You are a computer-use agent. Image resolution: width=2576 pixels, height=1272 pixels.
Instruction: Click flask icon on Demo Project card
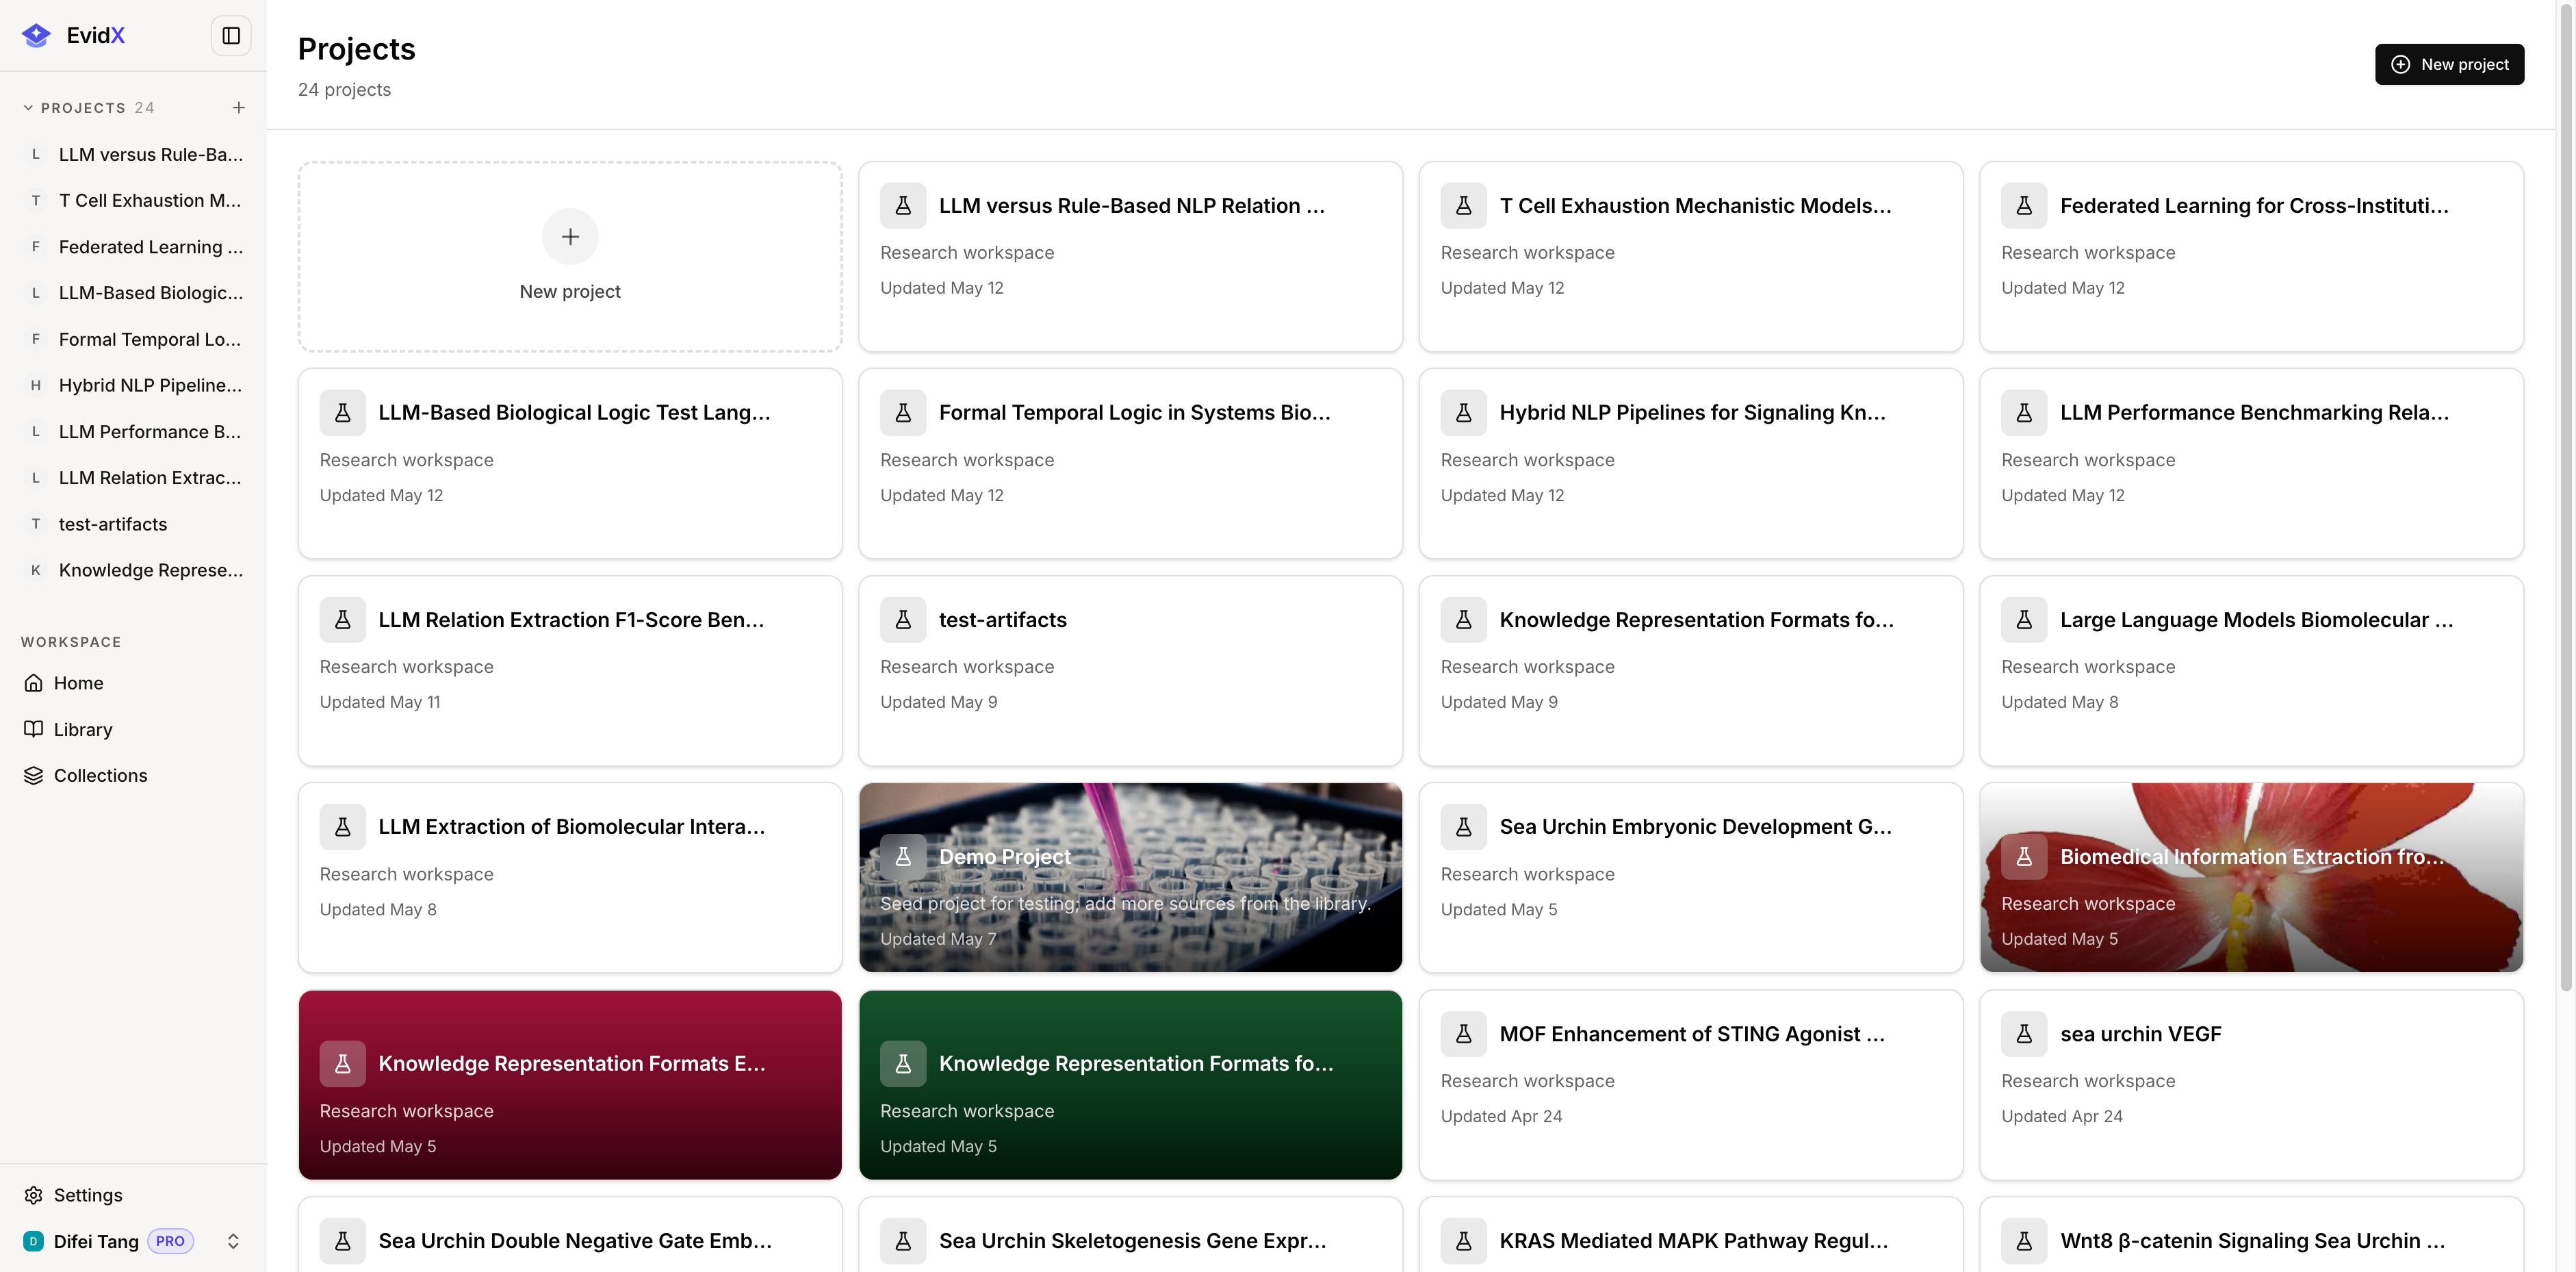pyautogui.click(x=903, y=857)
